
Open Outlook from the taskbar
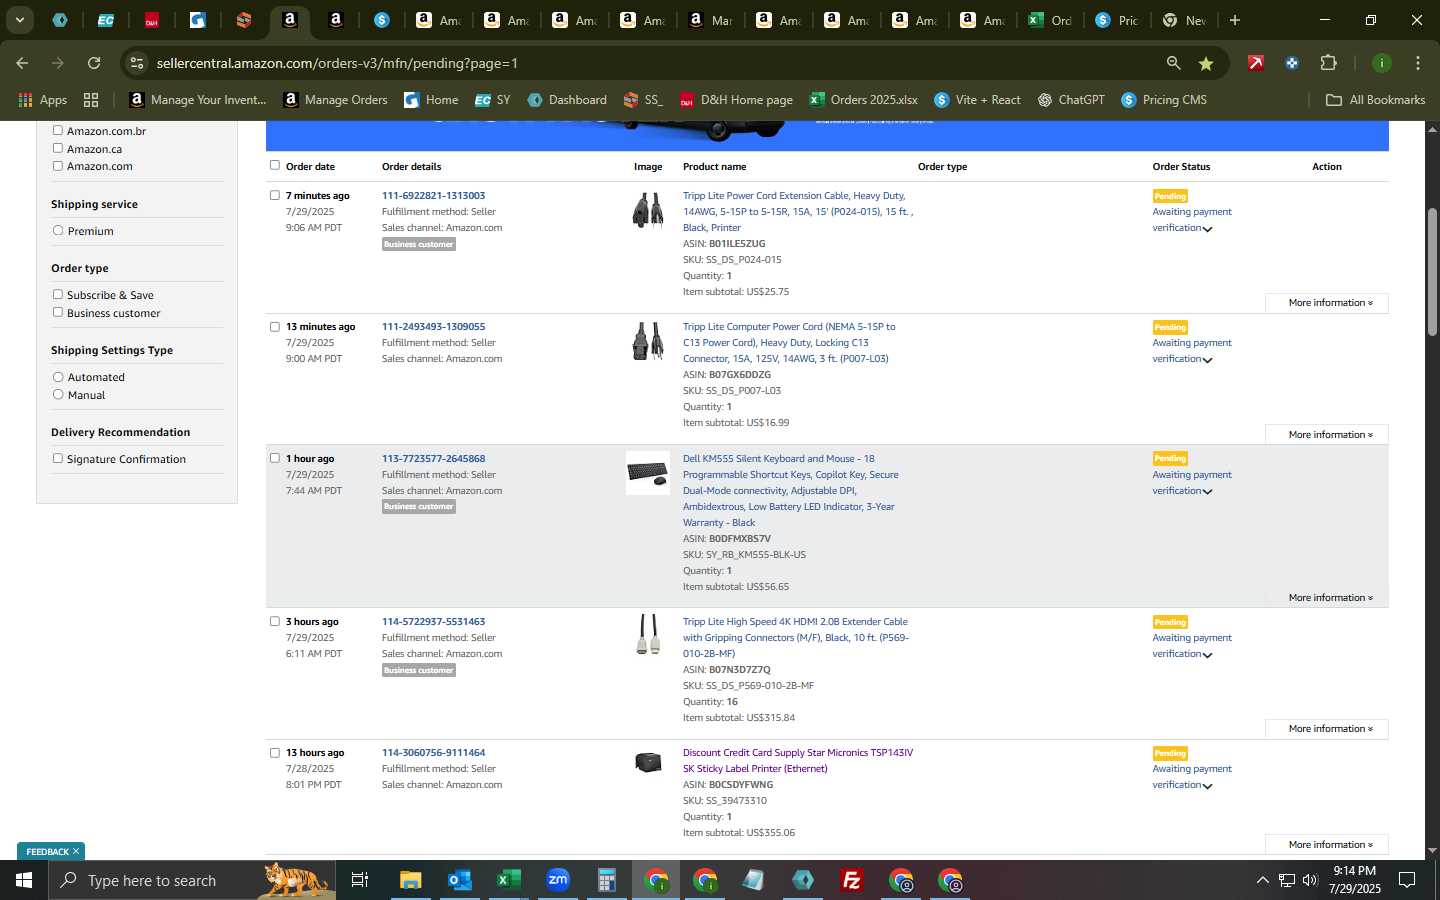[x=460, y=880]
